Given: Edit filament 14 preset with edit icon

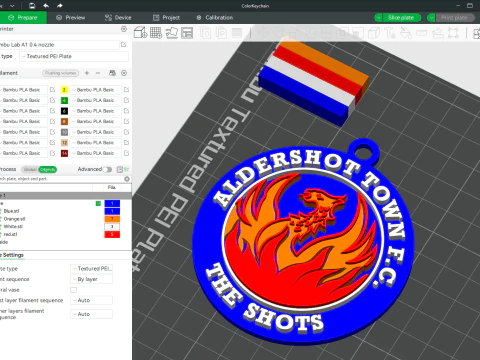Looking at the screenshot, I should tap(126, 153).
